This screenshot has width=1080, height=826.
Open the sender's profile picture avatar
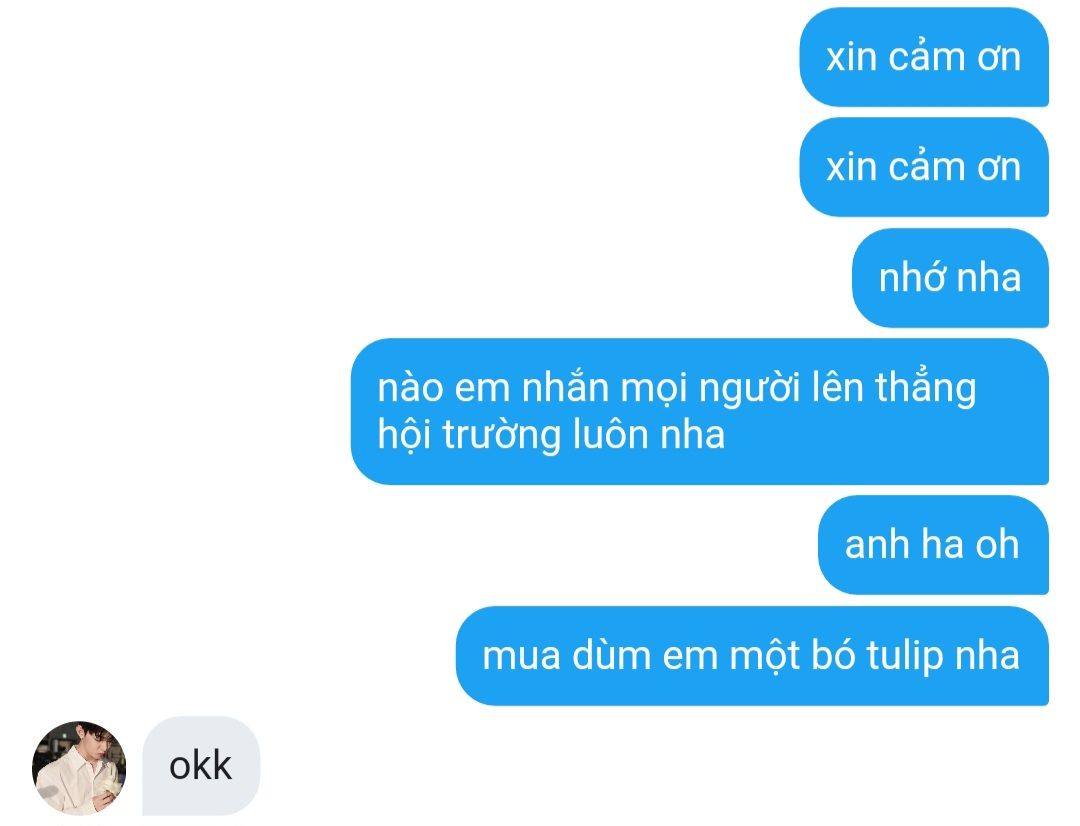pyautogui.click(x=79, y=767)
